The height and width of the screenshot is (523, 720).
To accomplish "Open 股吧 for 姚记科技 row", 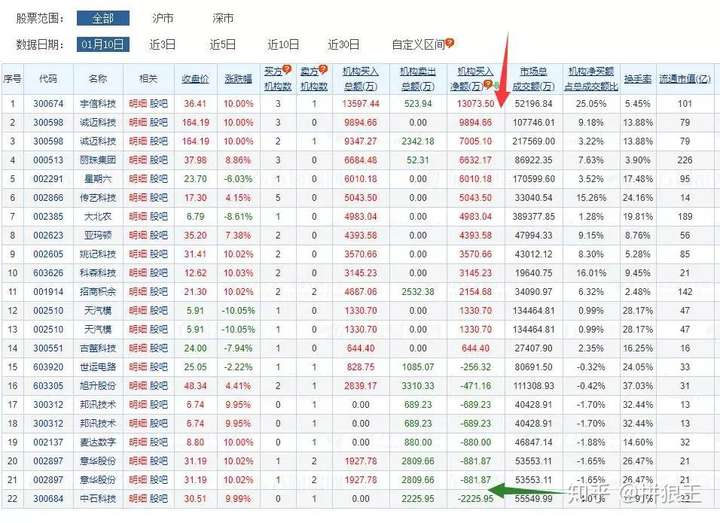I will 159,254.
